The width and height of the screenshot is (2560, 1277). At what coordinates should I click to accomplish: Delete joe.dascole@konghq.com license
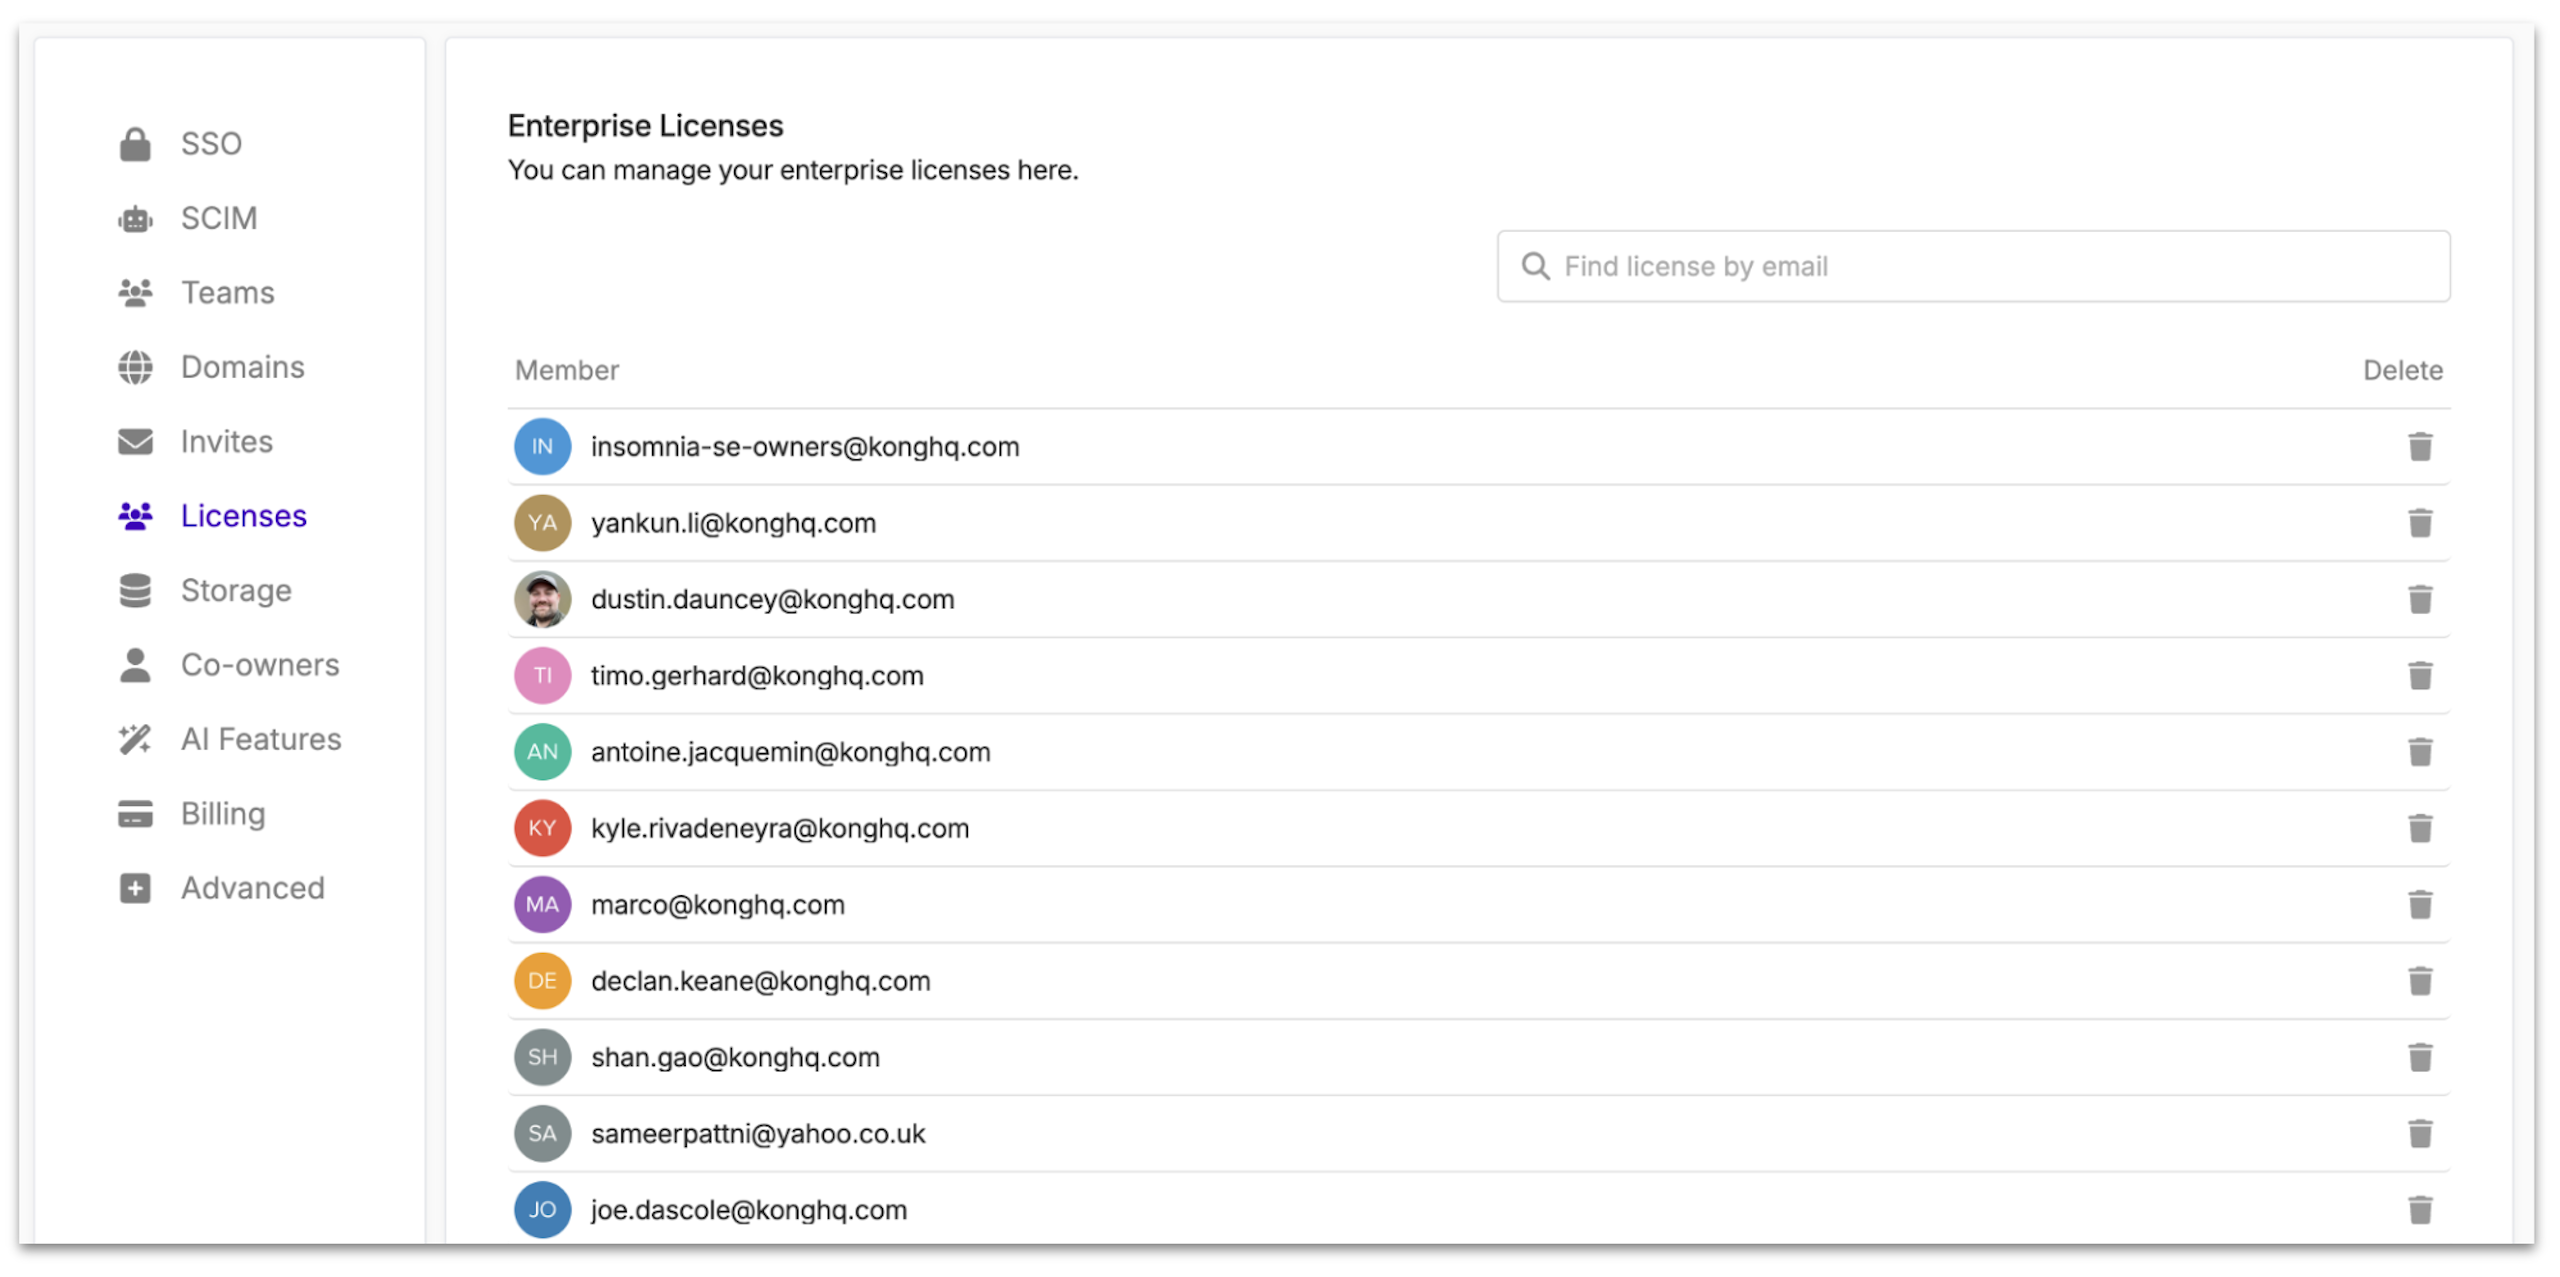[2419, 1210]
